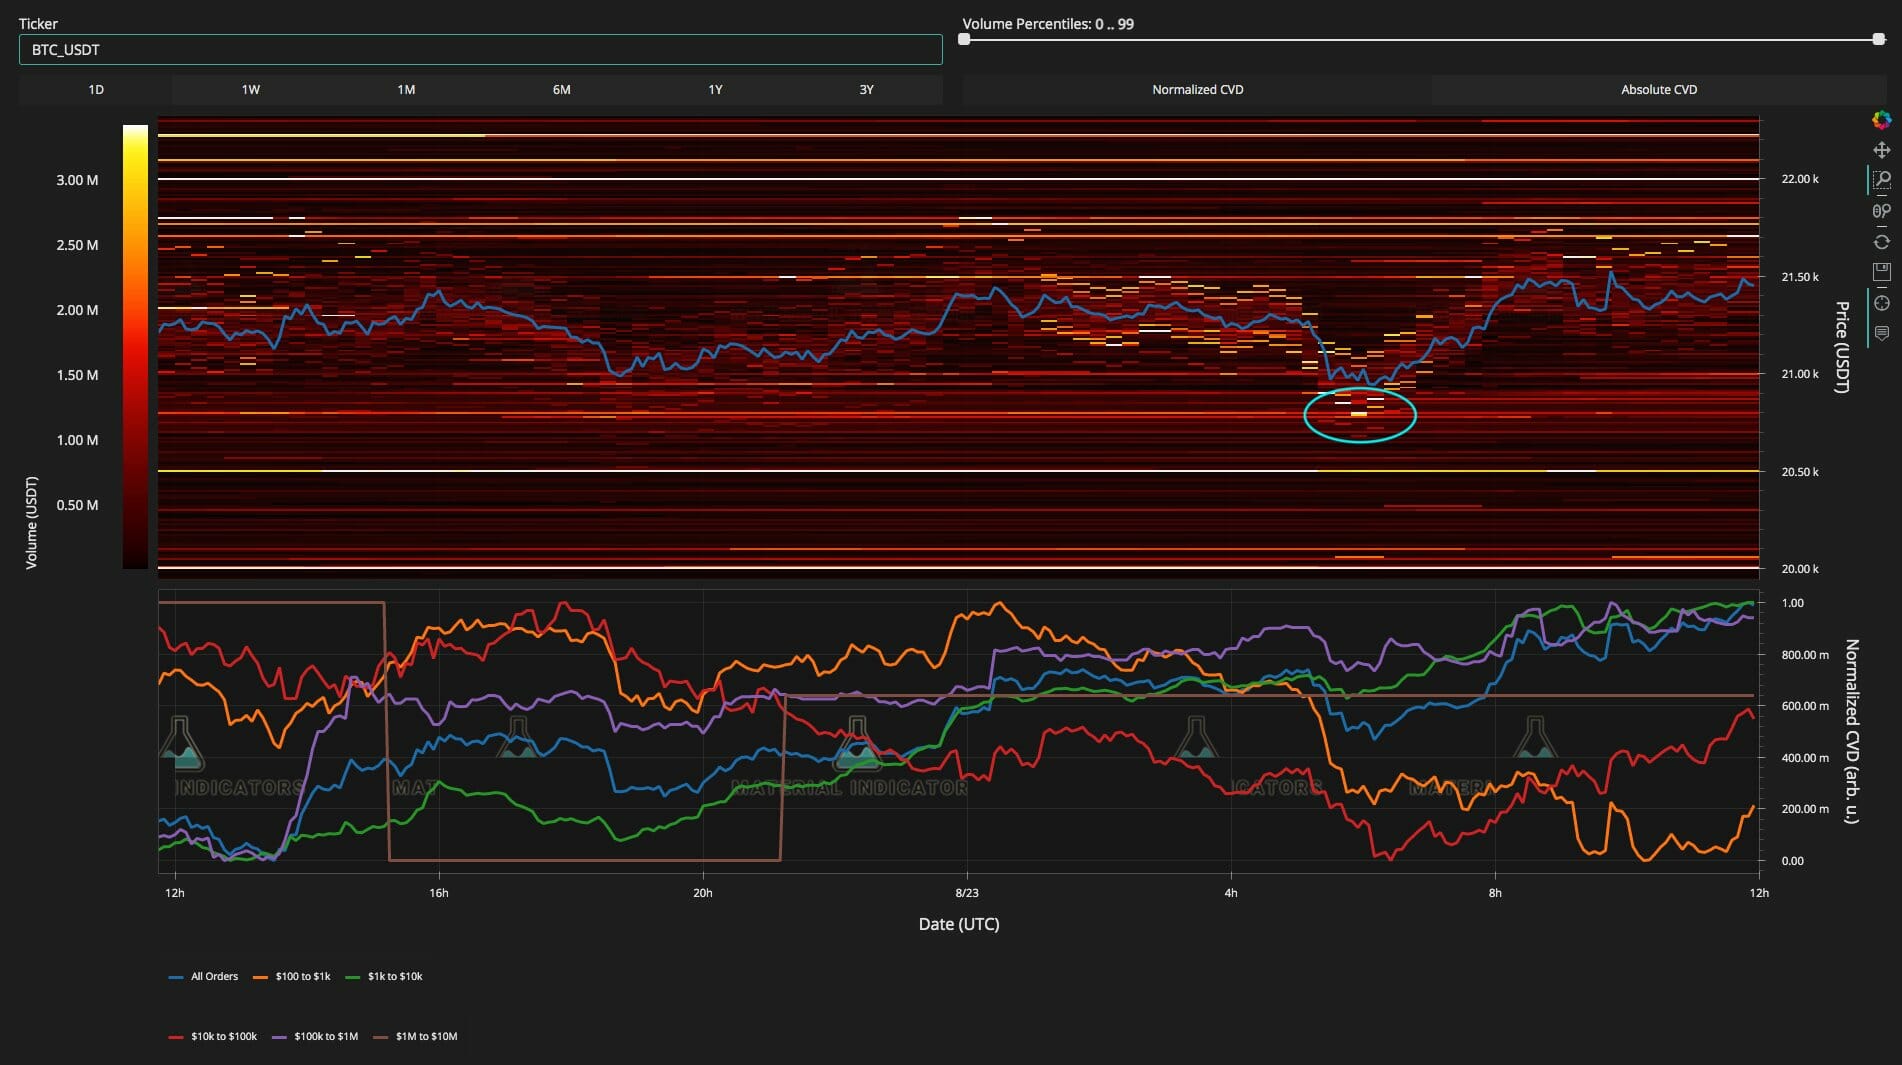Click the 3.00 M volume scale label
The height and width of the screenshot is (1065, 1902).
(x=77, y=180)
